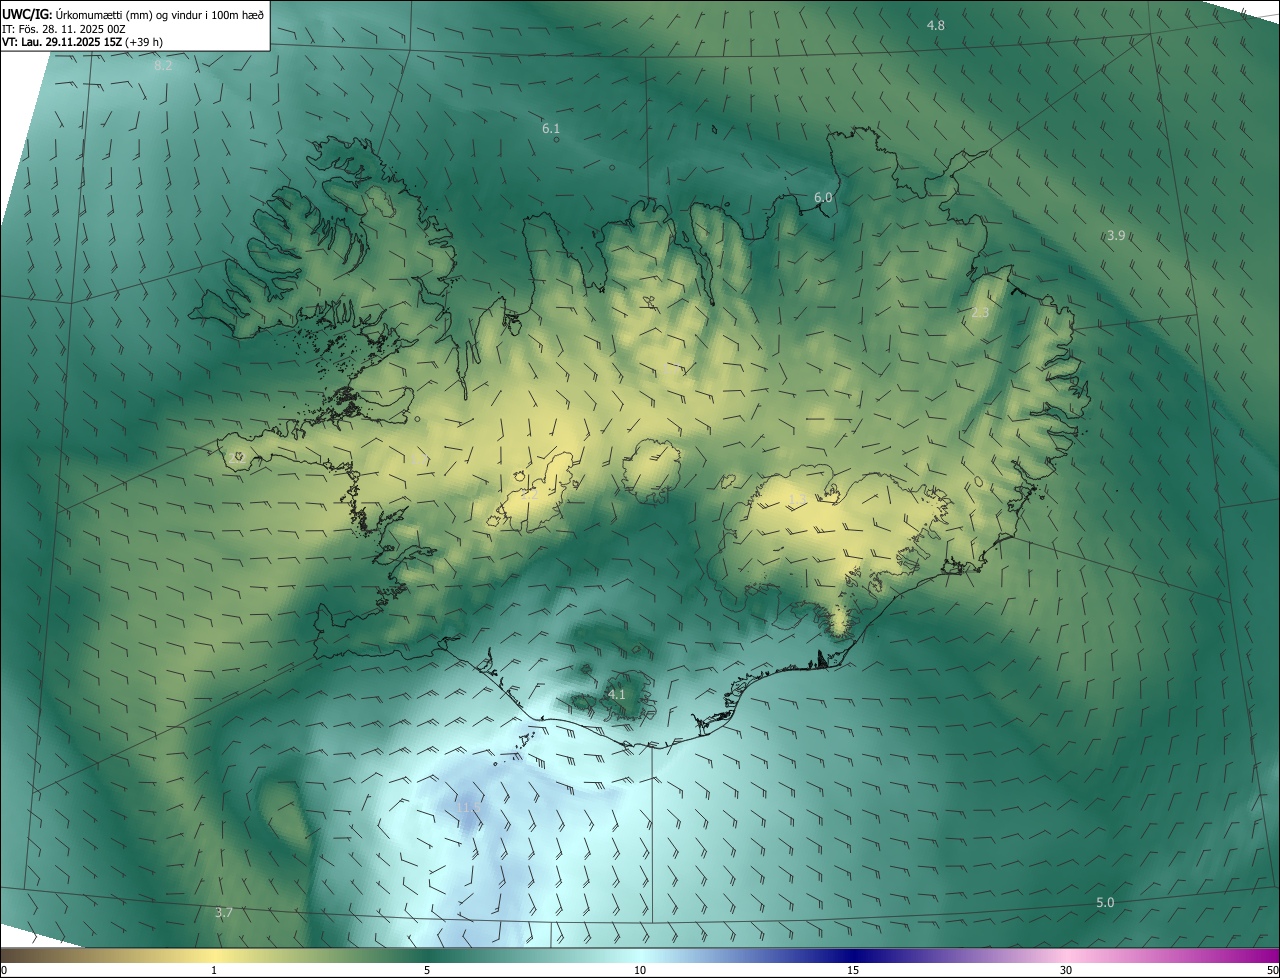The height and width of the screenshot is (978, 1280).
Task: Click the 3.7 value label over the ocean
Action: pos(224,913)
